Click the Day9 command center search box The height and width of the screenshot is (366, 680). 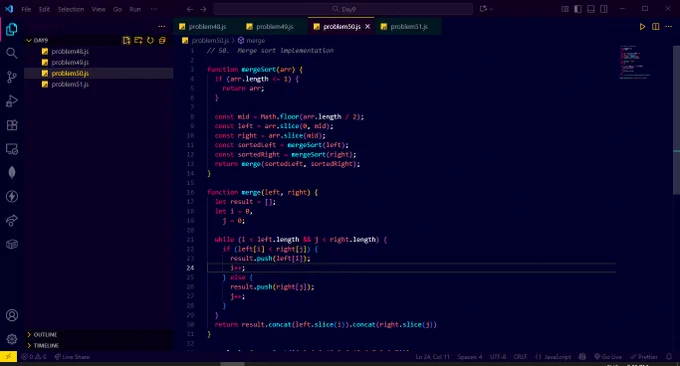point(343,9)
